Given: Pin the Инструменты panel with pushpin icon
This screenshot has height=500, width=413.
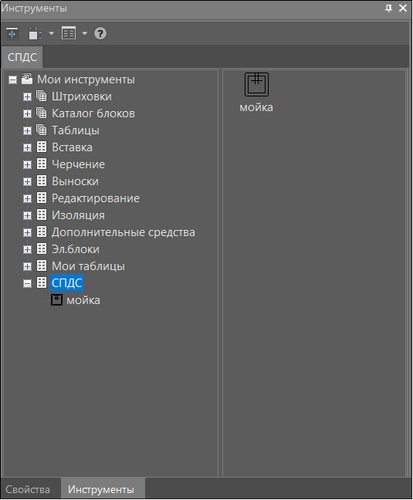Looking at the screenshot, I should [x=389, y=8].
